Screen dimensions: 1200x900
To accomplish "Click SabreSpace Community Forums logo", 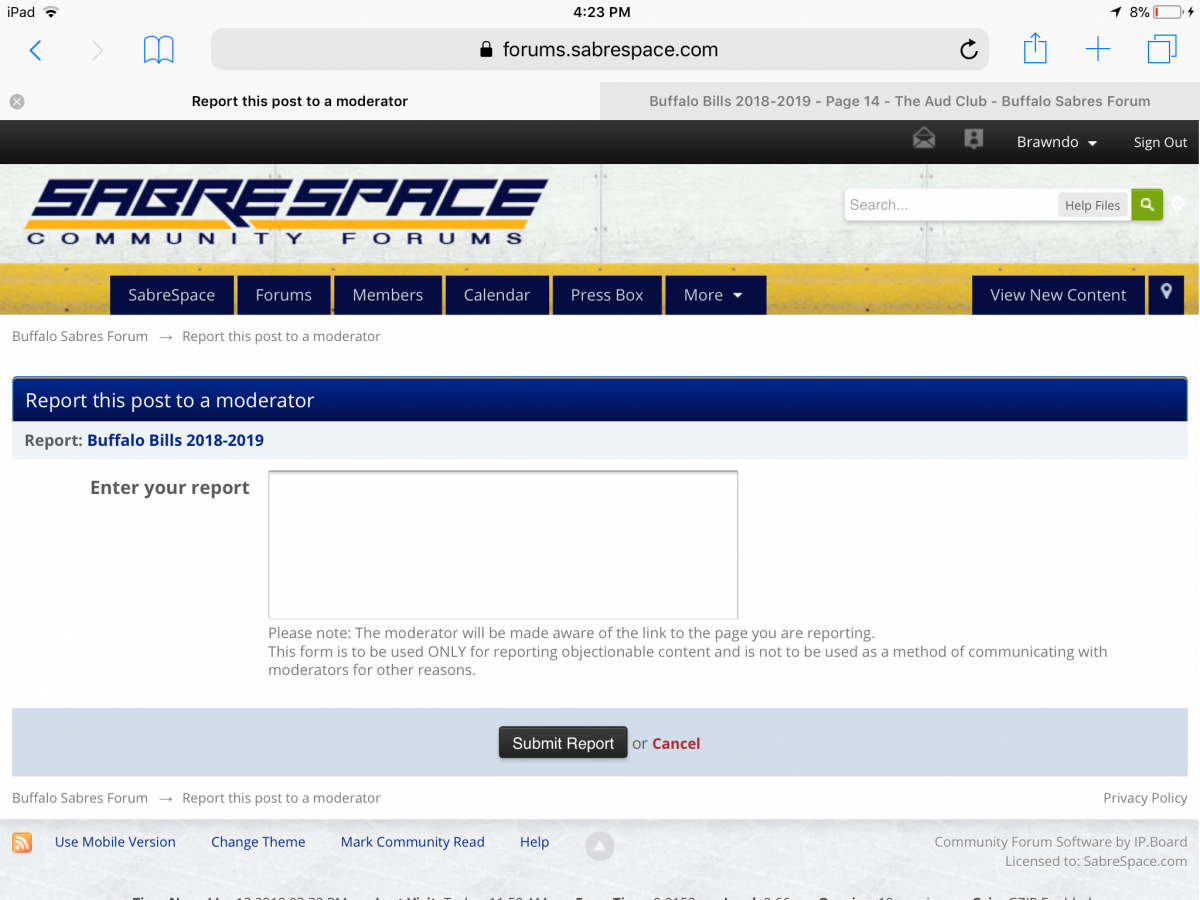I will [286, 212].
